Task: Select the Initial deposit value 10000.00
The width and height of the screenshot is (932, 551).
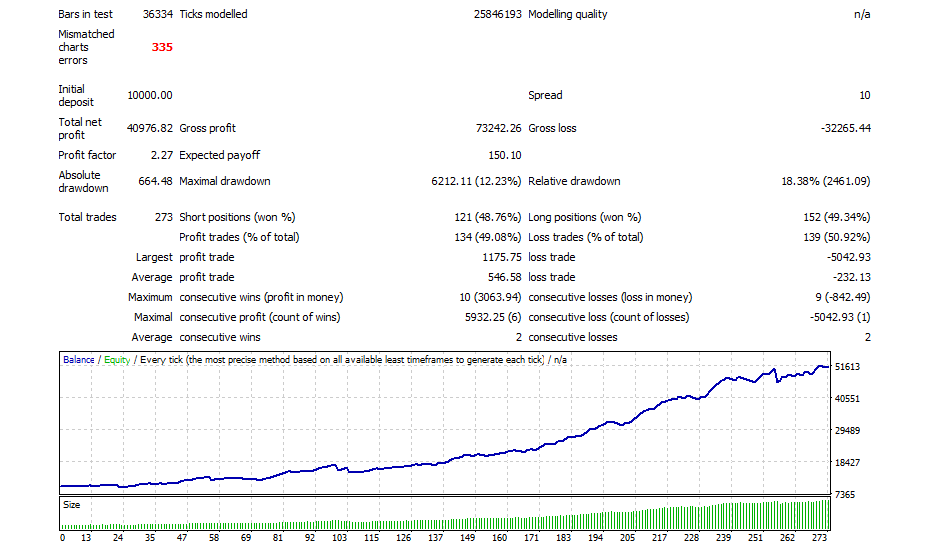Action: (x=150, y=95)
